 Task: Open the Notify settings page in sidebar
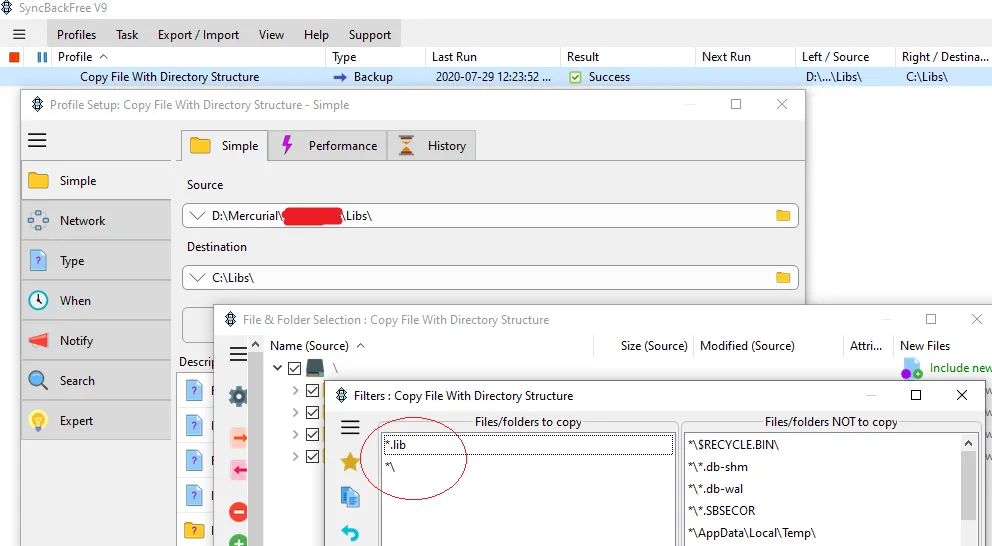point(96,341)
